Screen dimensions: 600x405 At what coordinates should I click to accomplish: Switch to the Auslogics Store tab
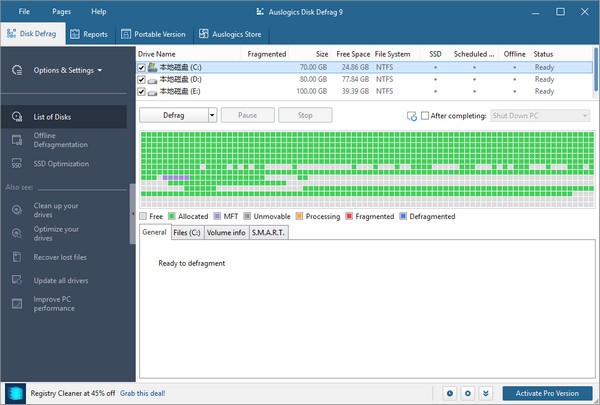click(230, 34)
